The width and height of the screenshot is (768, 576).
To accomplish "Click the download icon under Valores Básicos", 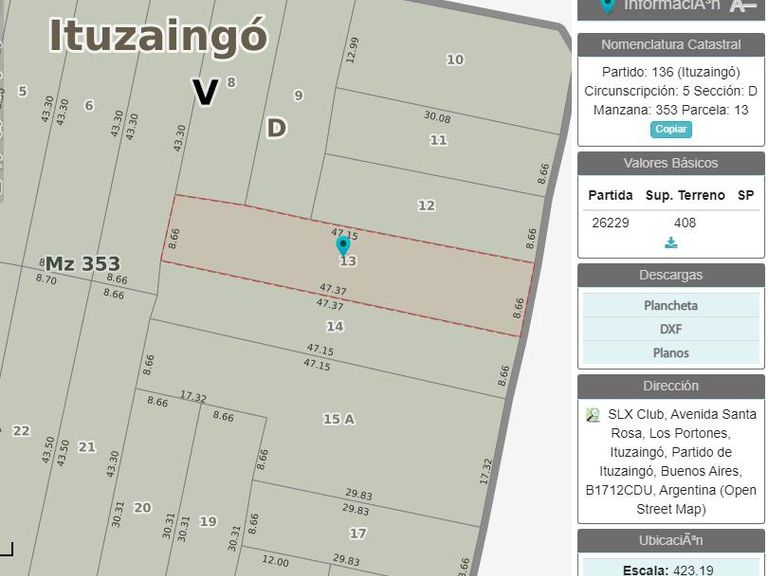I will [x=671, y=242].
